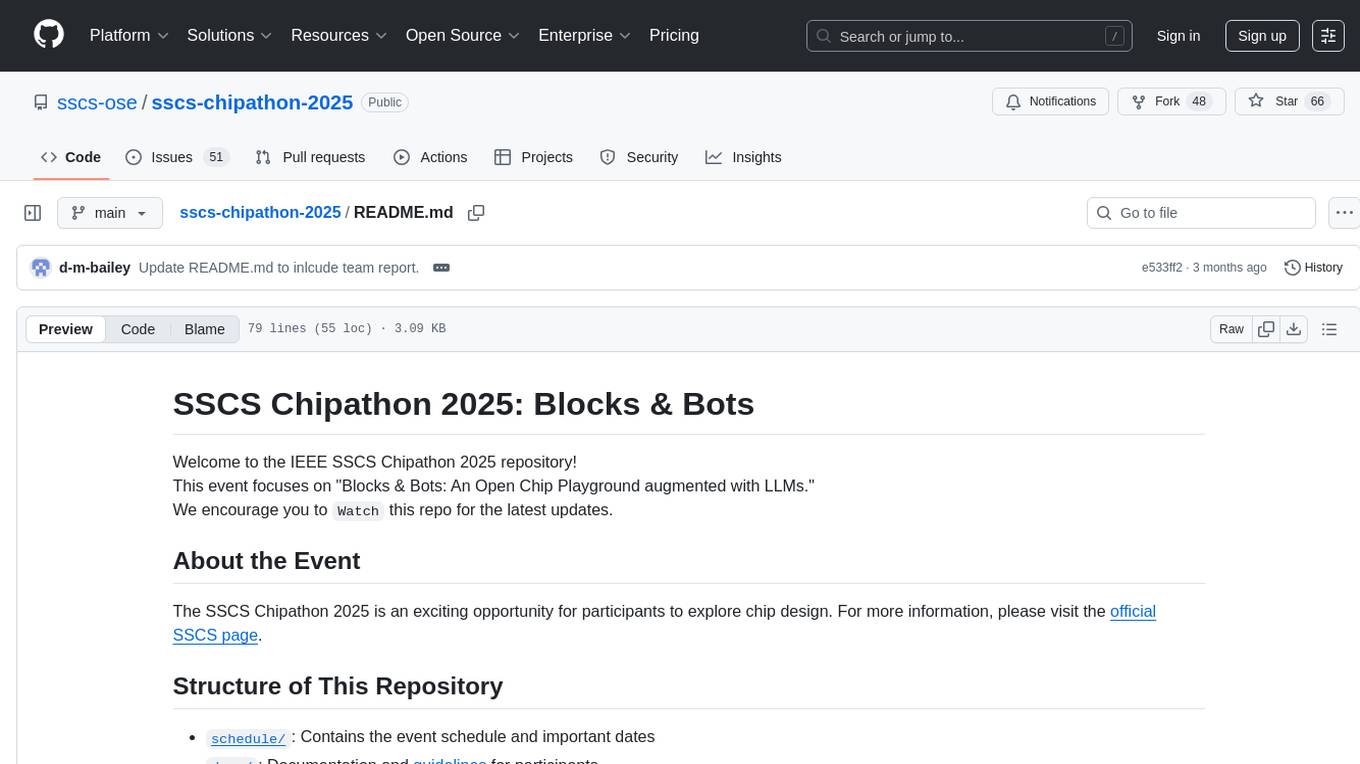
Task: Open the d-m-bailey author profile
Action: [x=94, y=267]
